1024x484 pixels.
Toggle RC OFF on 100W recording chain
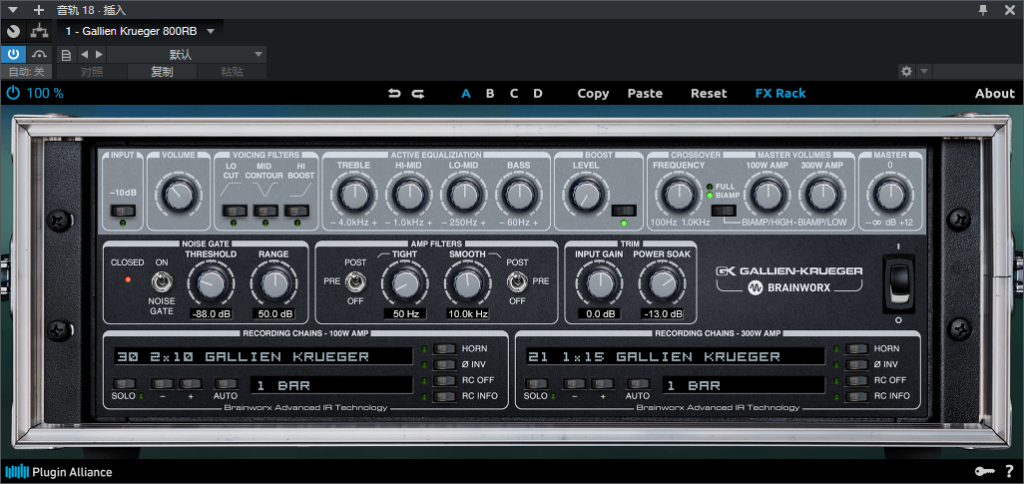tap(445, 380)
